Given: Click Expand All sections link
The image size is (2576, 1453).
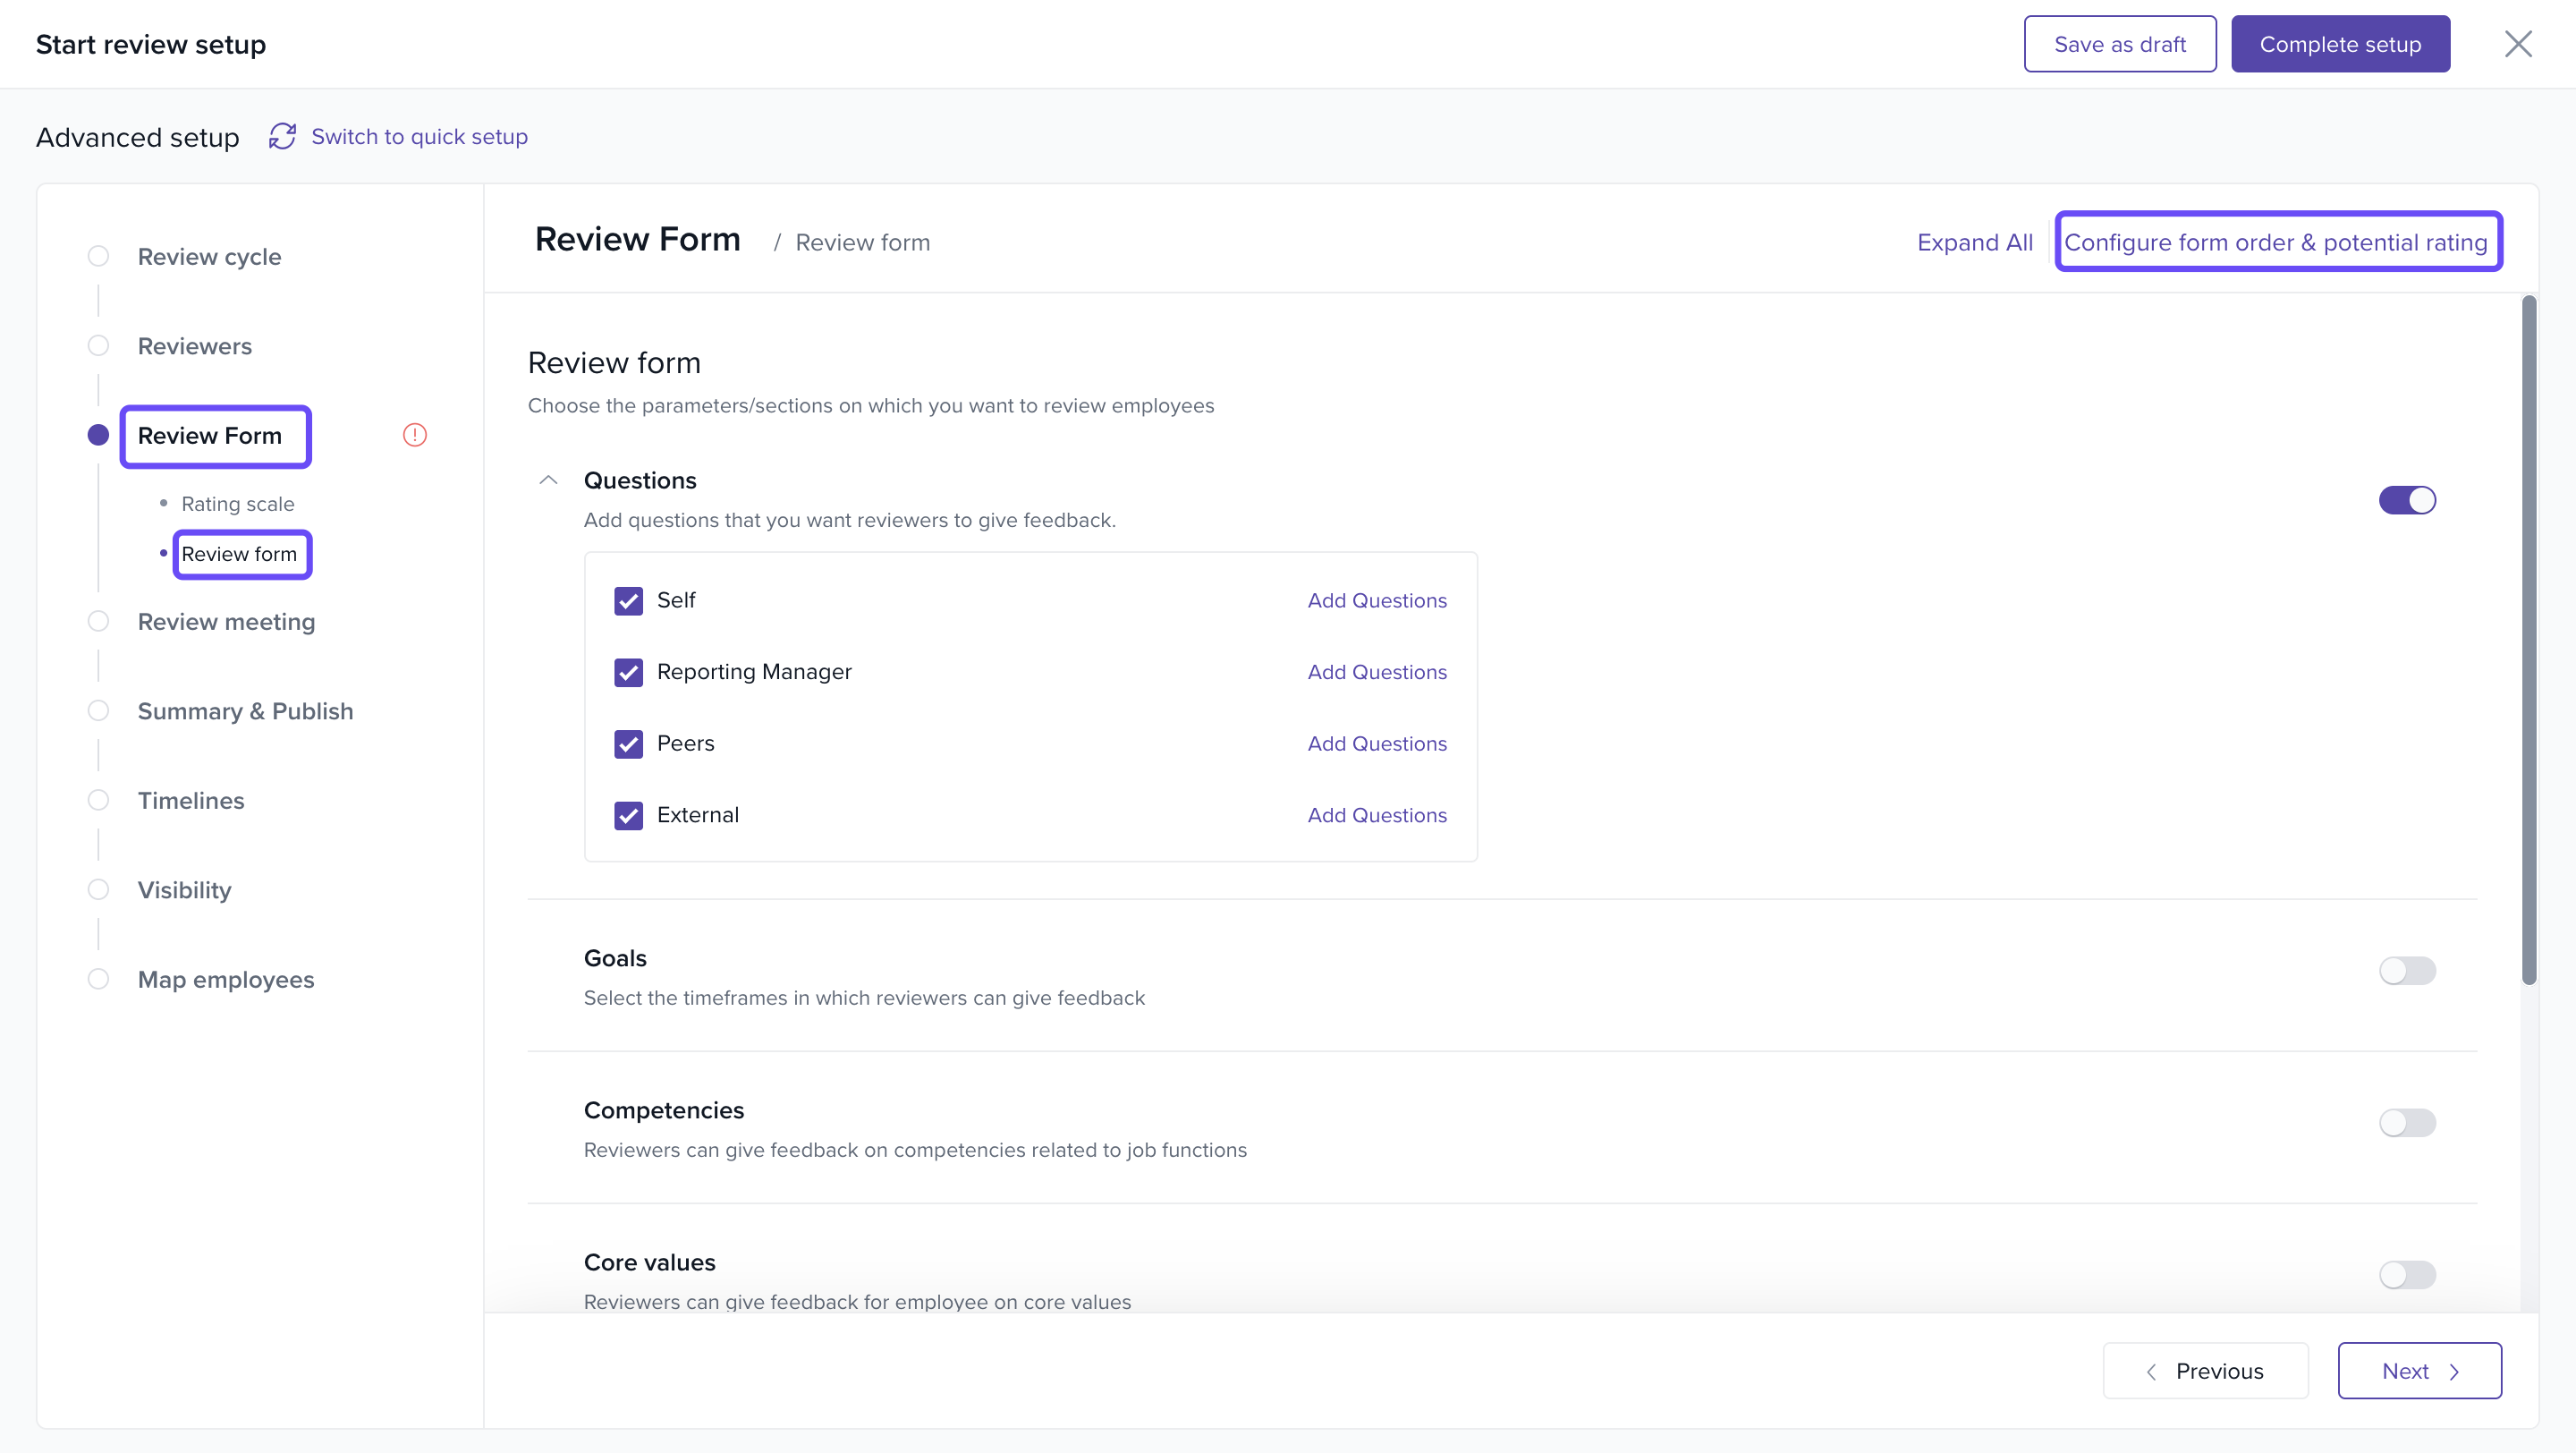Looking at the screenshot, I should pyautogui.click(x=1974, y=242).
